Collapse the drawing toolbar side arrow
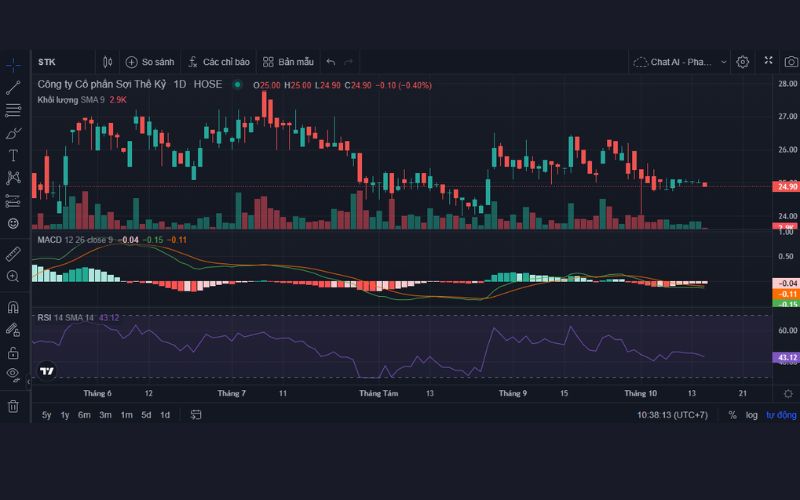 [29, 382]
